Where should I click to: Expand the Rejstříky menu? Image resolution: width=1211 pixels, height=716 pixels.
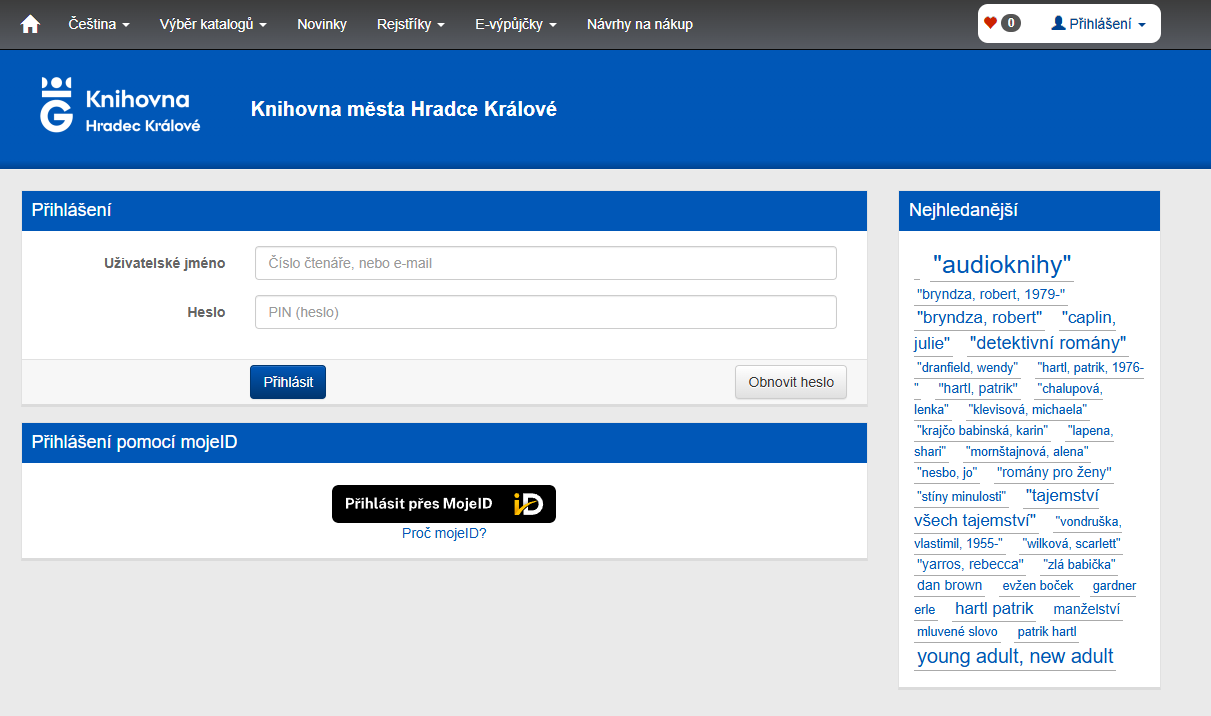[x=410, y=24]
